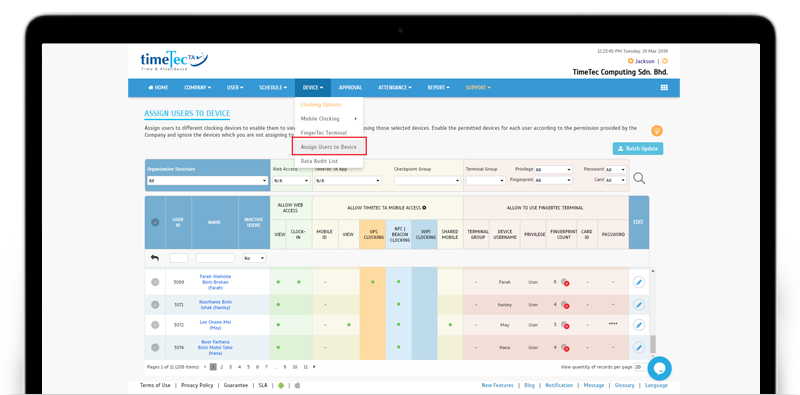Click the user icon before Jackson
The height and width of the screenshot is (395, 800).
pos(631,61)
